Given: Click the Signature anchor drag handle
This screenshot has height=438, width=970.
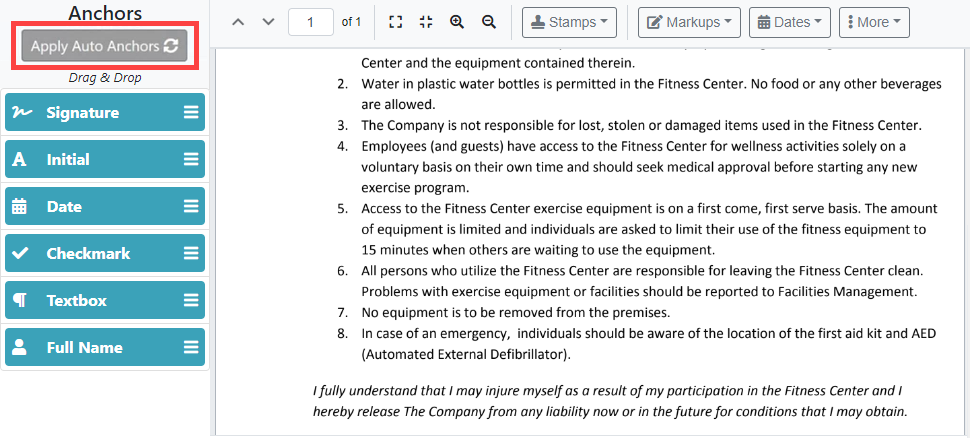Looking at the screenshot, I should point(191,113).
